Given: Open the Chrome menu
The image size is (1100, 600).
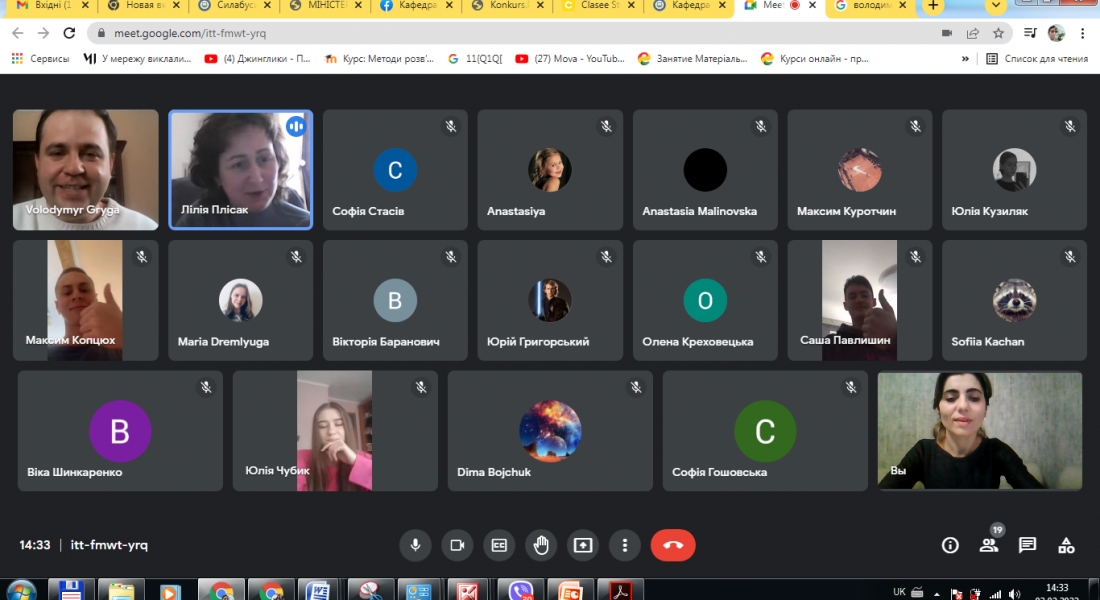Looking at the screenshot, I should click(1082, 33).
